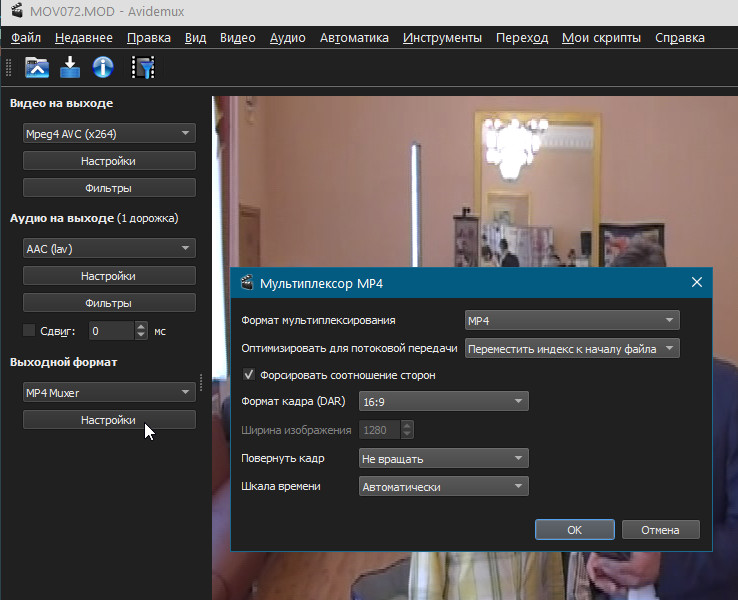
Task: Increase the Сдвиг value with up arrow
Action: click(x=141, y=326)
